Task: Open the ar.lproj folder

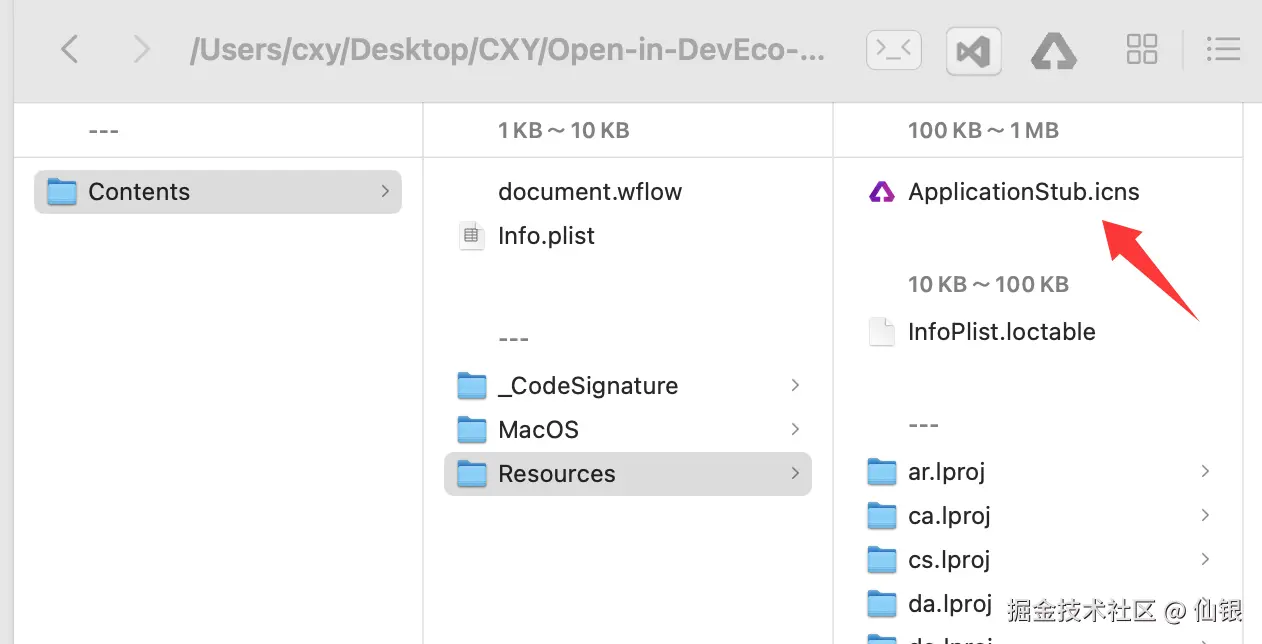Action: (946, 472)
